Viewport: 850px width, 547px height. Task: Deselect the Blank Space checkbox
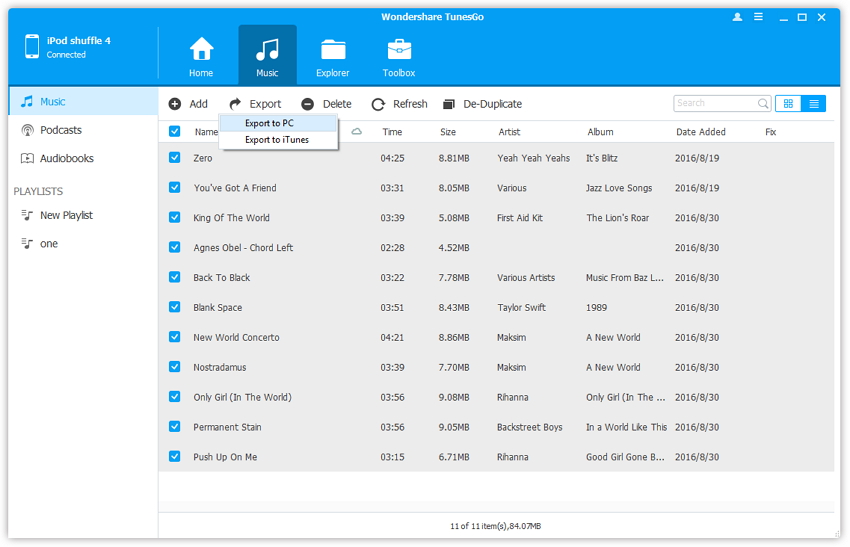(175, 307)
